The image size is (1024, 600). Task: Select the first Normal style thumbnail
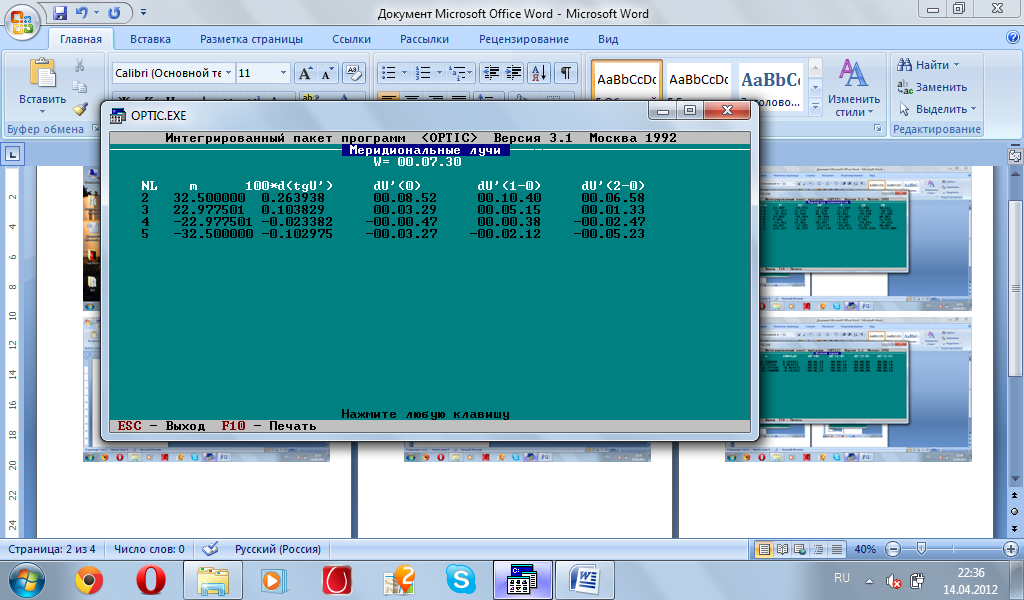coord(627,82)
